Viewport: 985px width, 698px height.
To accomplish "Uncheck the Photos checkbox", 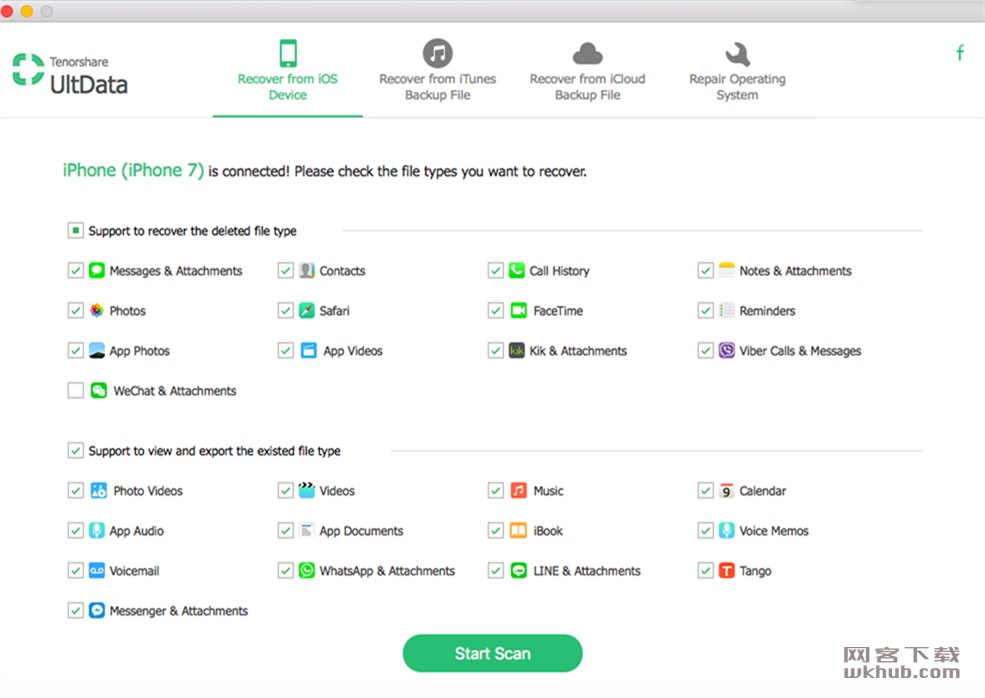I will pos(75,311).
